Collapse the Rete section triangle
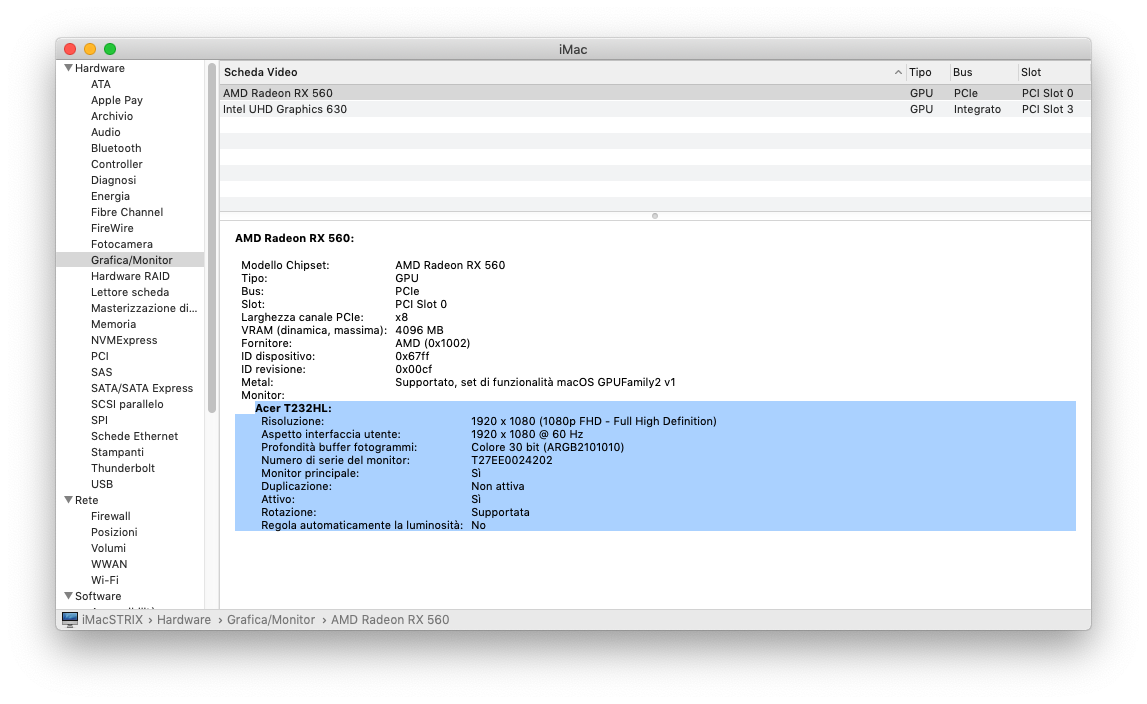The height and width of the screenshot is (704, 1147). click(68, 500)
